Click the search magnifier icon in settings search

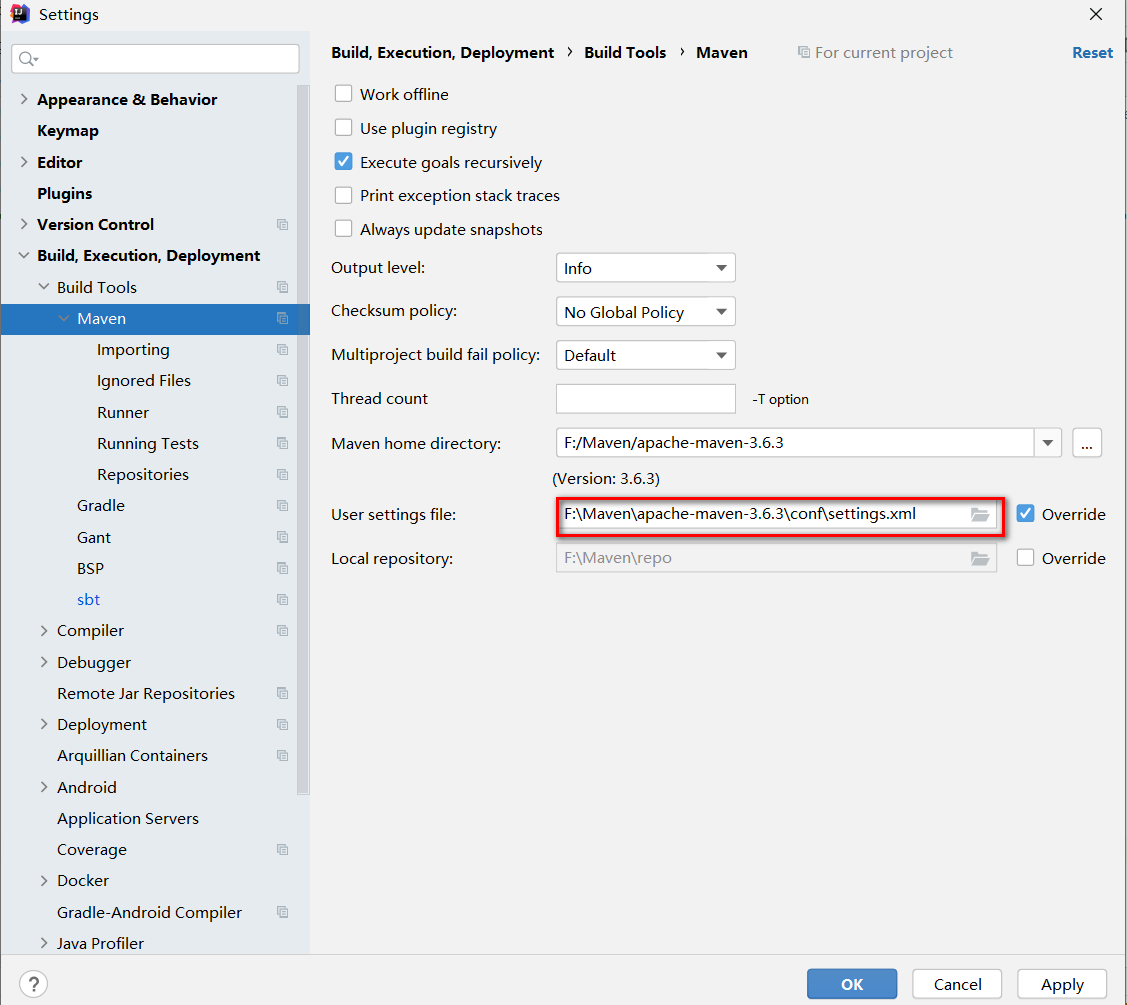(28, 59)
